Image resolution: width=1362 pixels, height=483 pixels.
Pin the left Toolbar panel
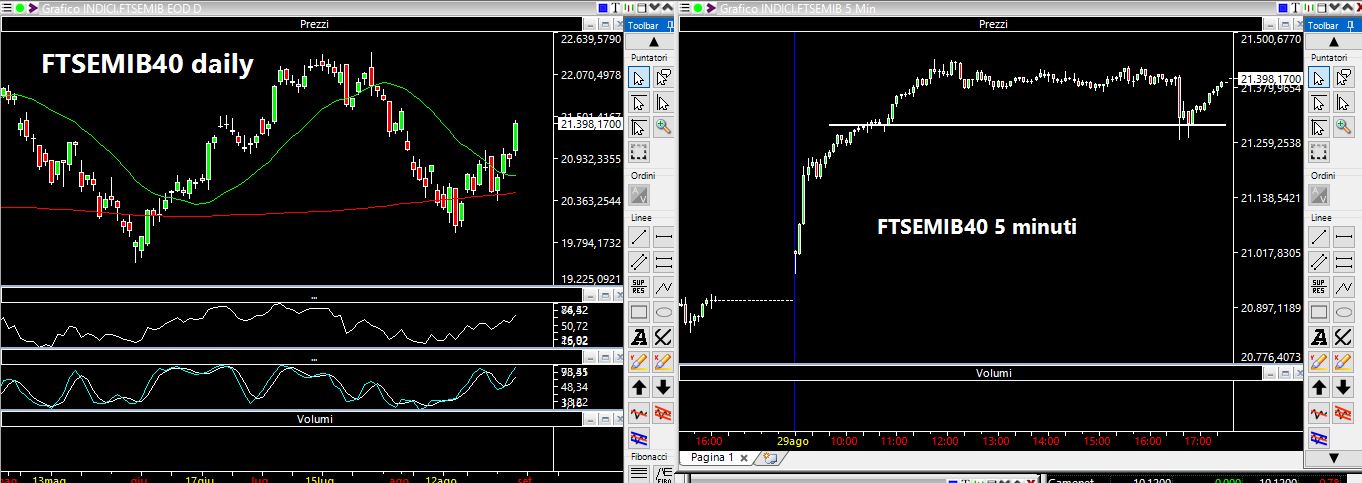tap(669, 25)
